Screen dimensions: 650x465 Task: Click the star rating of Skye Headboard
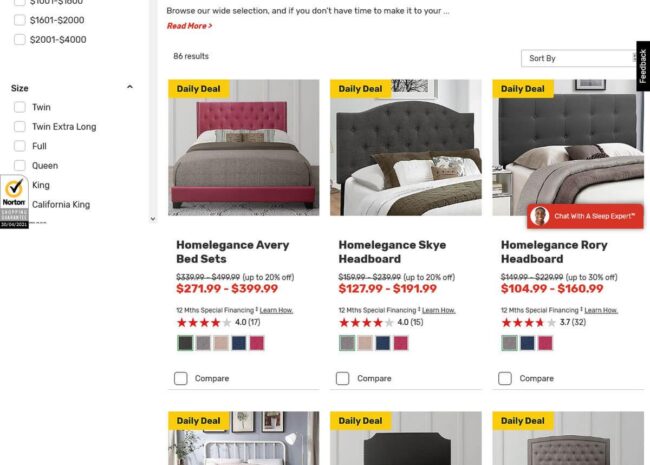pos(366,322)
